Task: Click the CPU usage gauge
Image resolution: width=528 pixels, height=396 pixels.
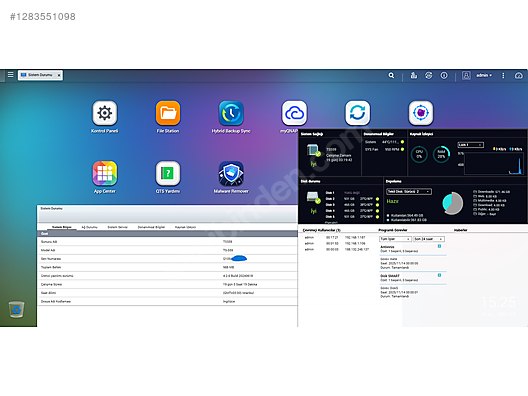Action: 419,155
